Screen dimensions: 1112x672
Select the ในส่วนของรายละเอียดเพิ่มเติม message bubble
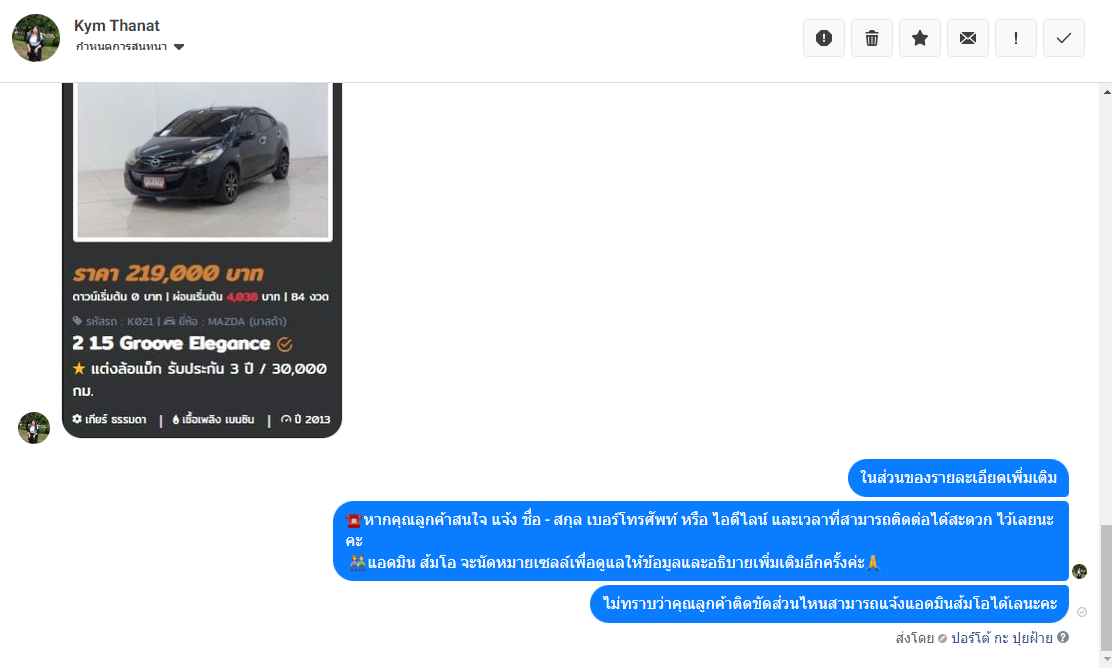pos(958,478)
